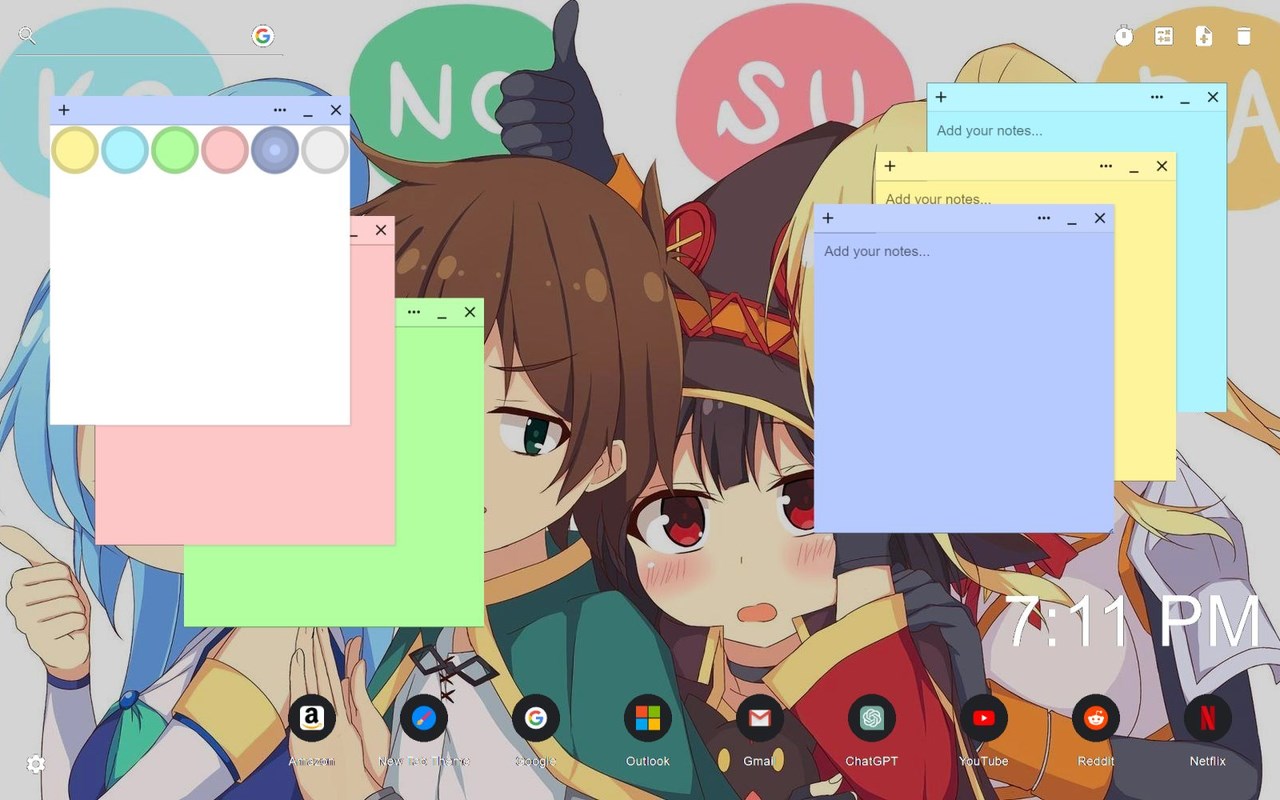The image size is (1280, 800).
Task: Choose the periwinkle blue color swatch
Action: [275, 150]
